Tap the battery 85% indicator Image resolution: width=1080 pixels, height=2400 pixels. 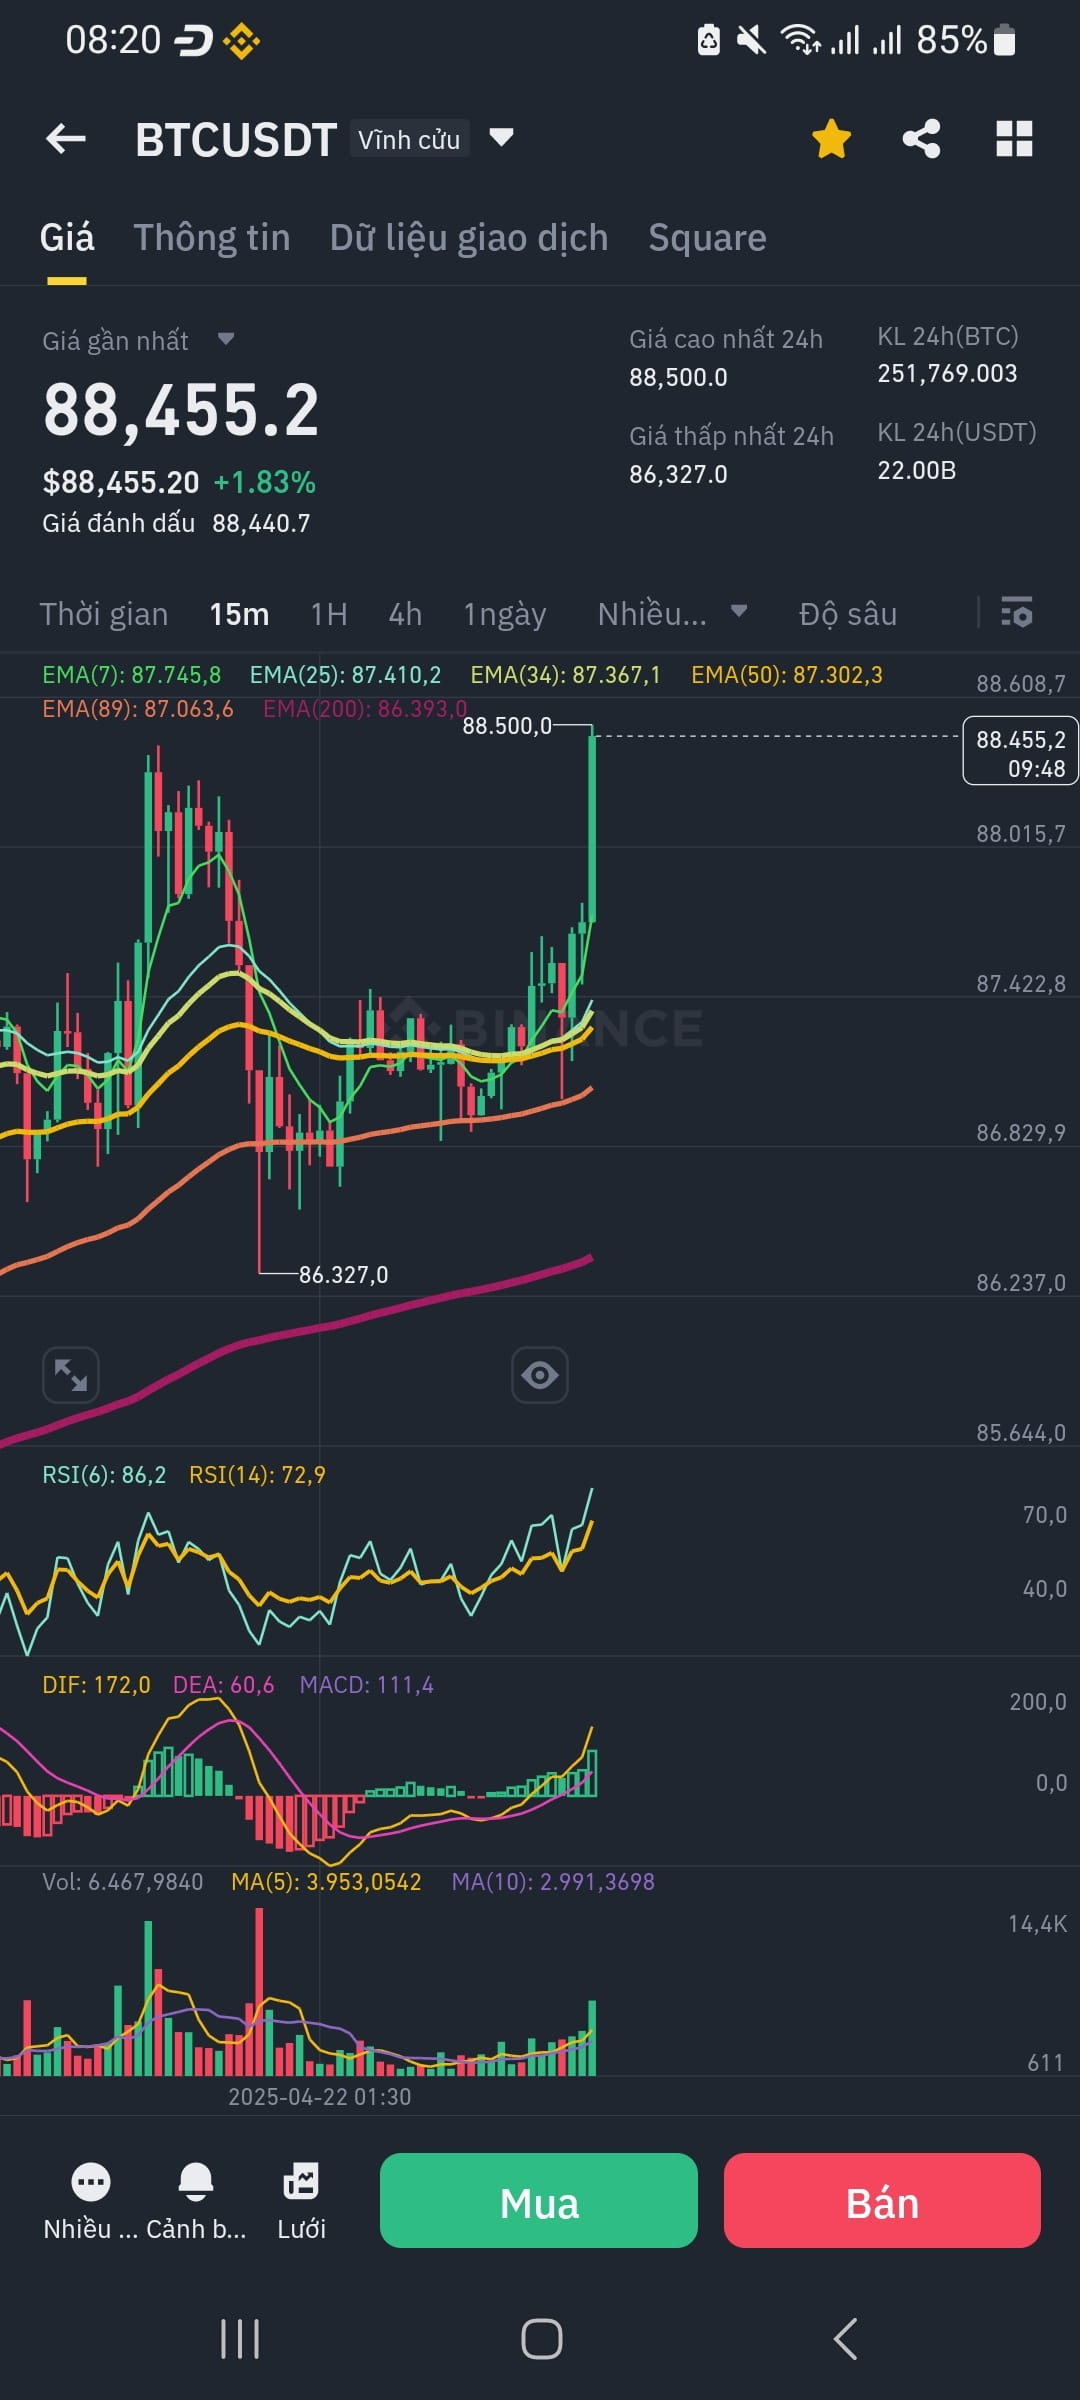[965, 40]
